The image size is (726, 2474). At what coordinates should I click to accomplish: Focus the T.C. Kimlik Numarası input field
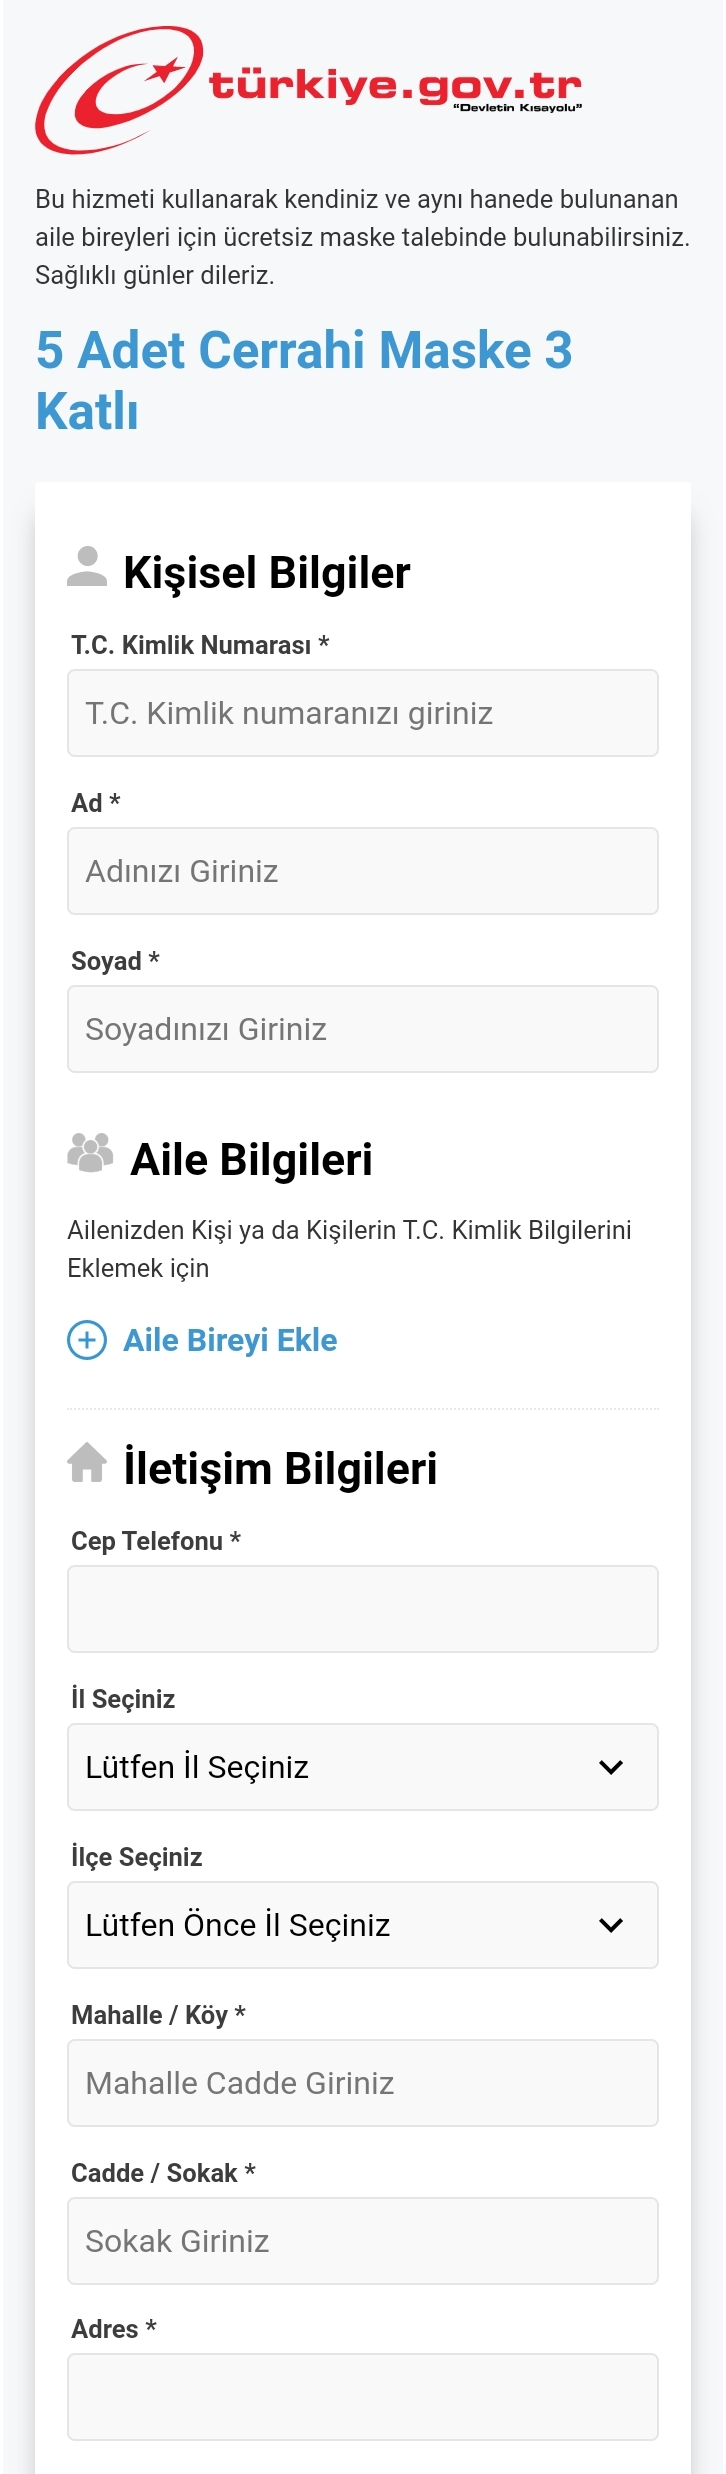tap(362, 713)
